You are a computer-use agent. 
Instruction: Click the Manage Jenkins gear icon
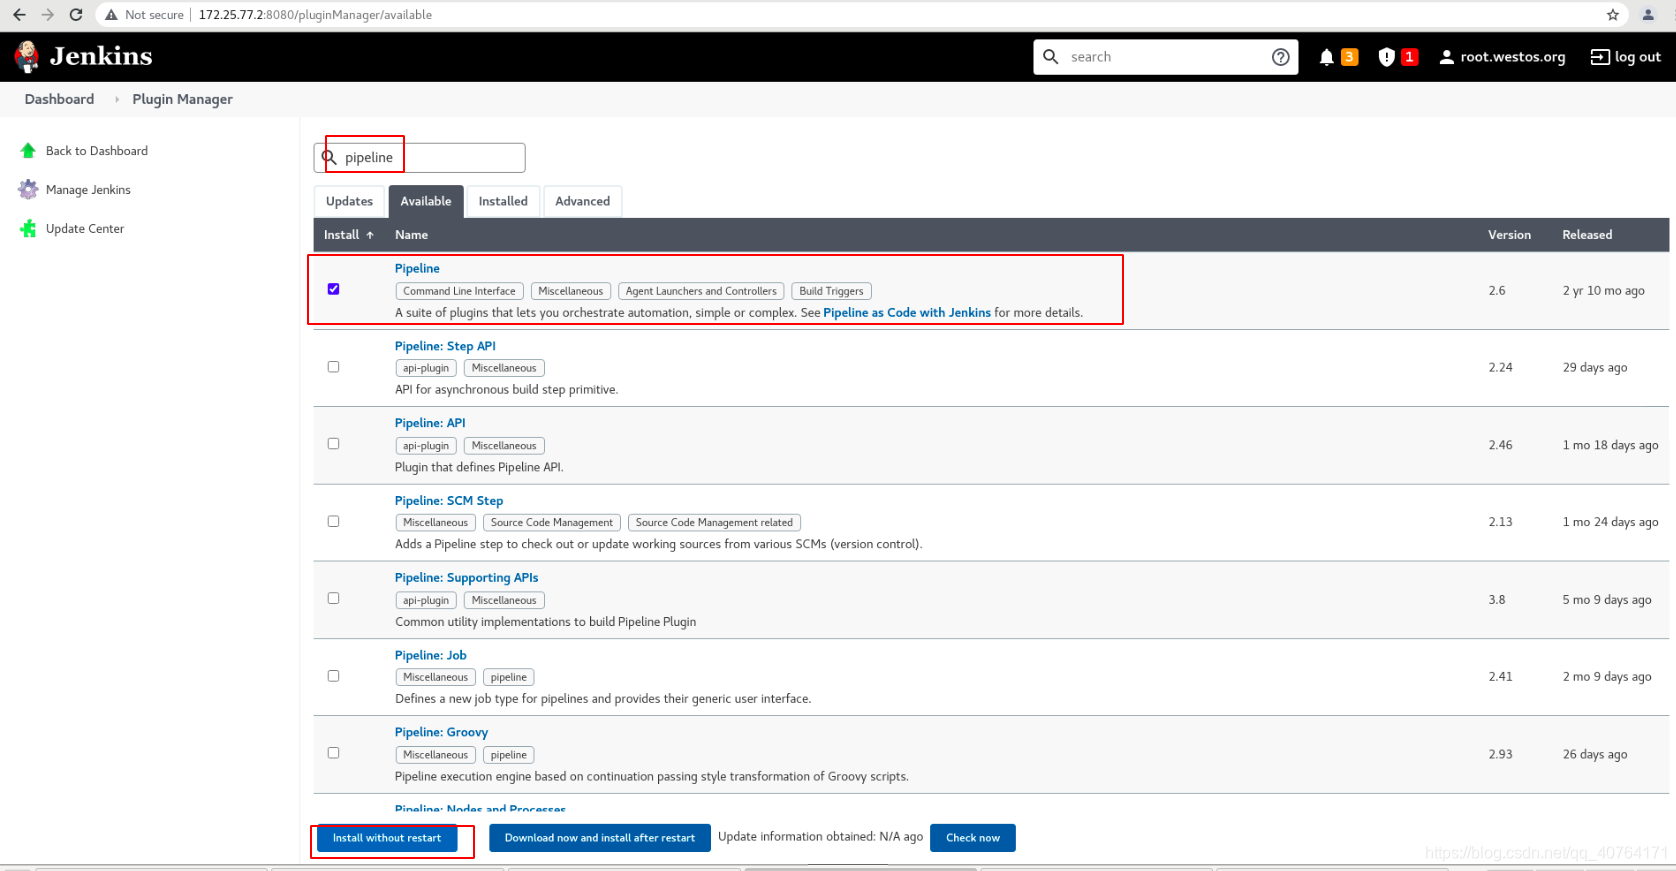coord(28,190)
